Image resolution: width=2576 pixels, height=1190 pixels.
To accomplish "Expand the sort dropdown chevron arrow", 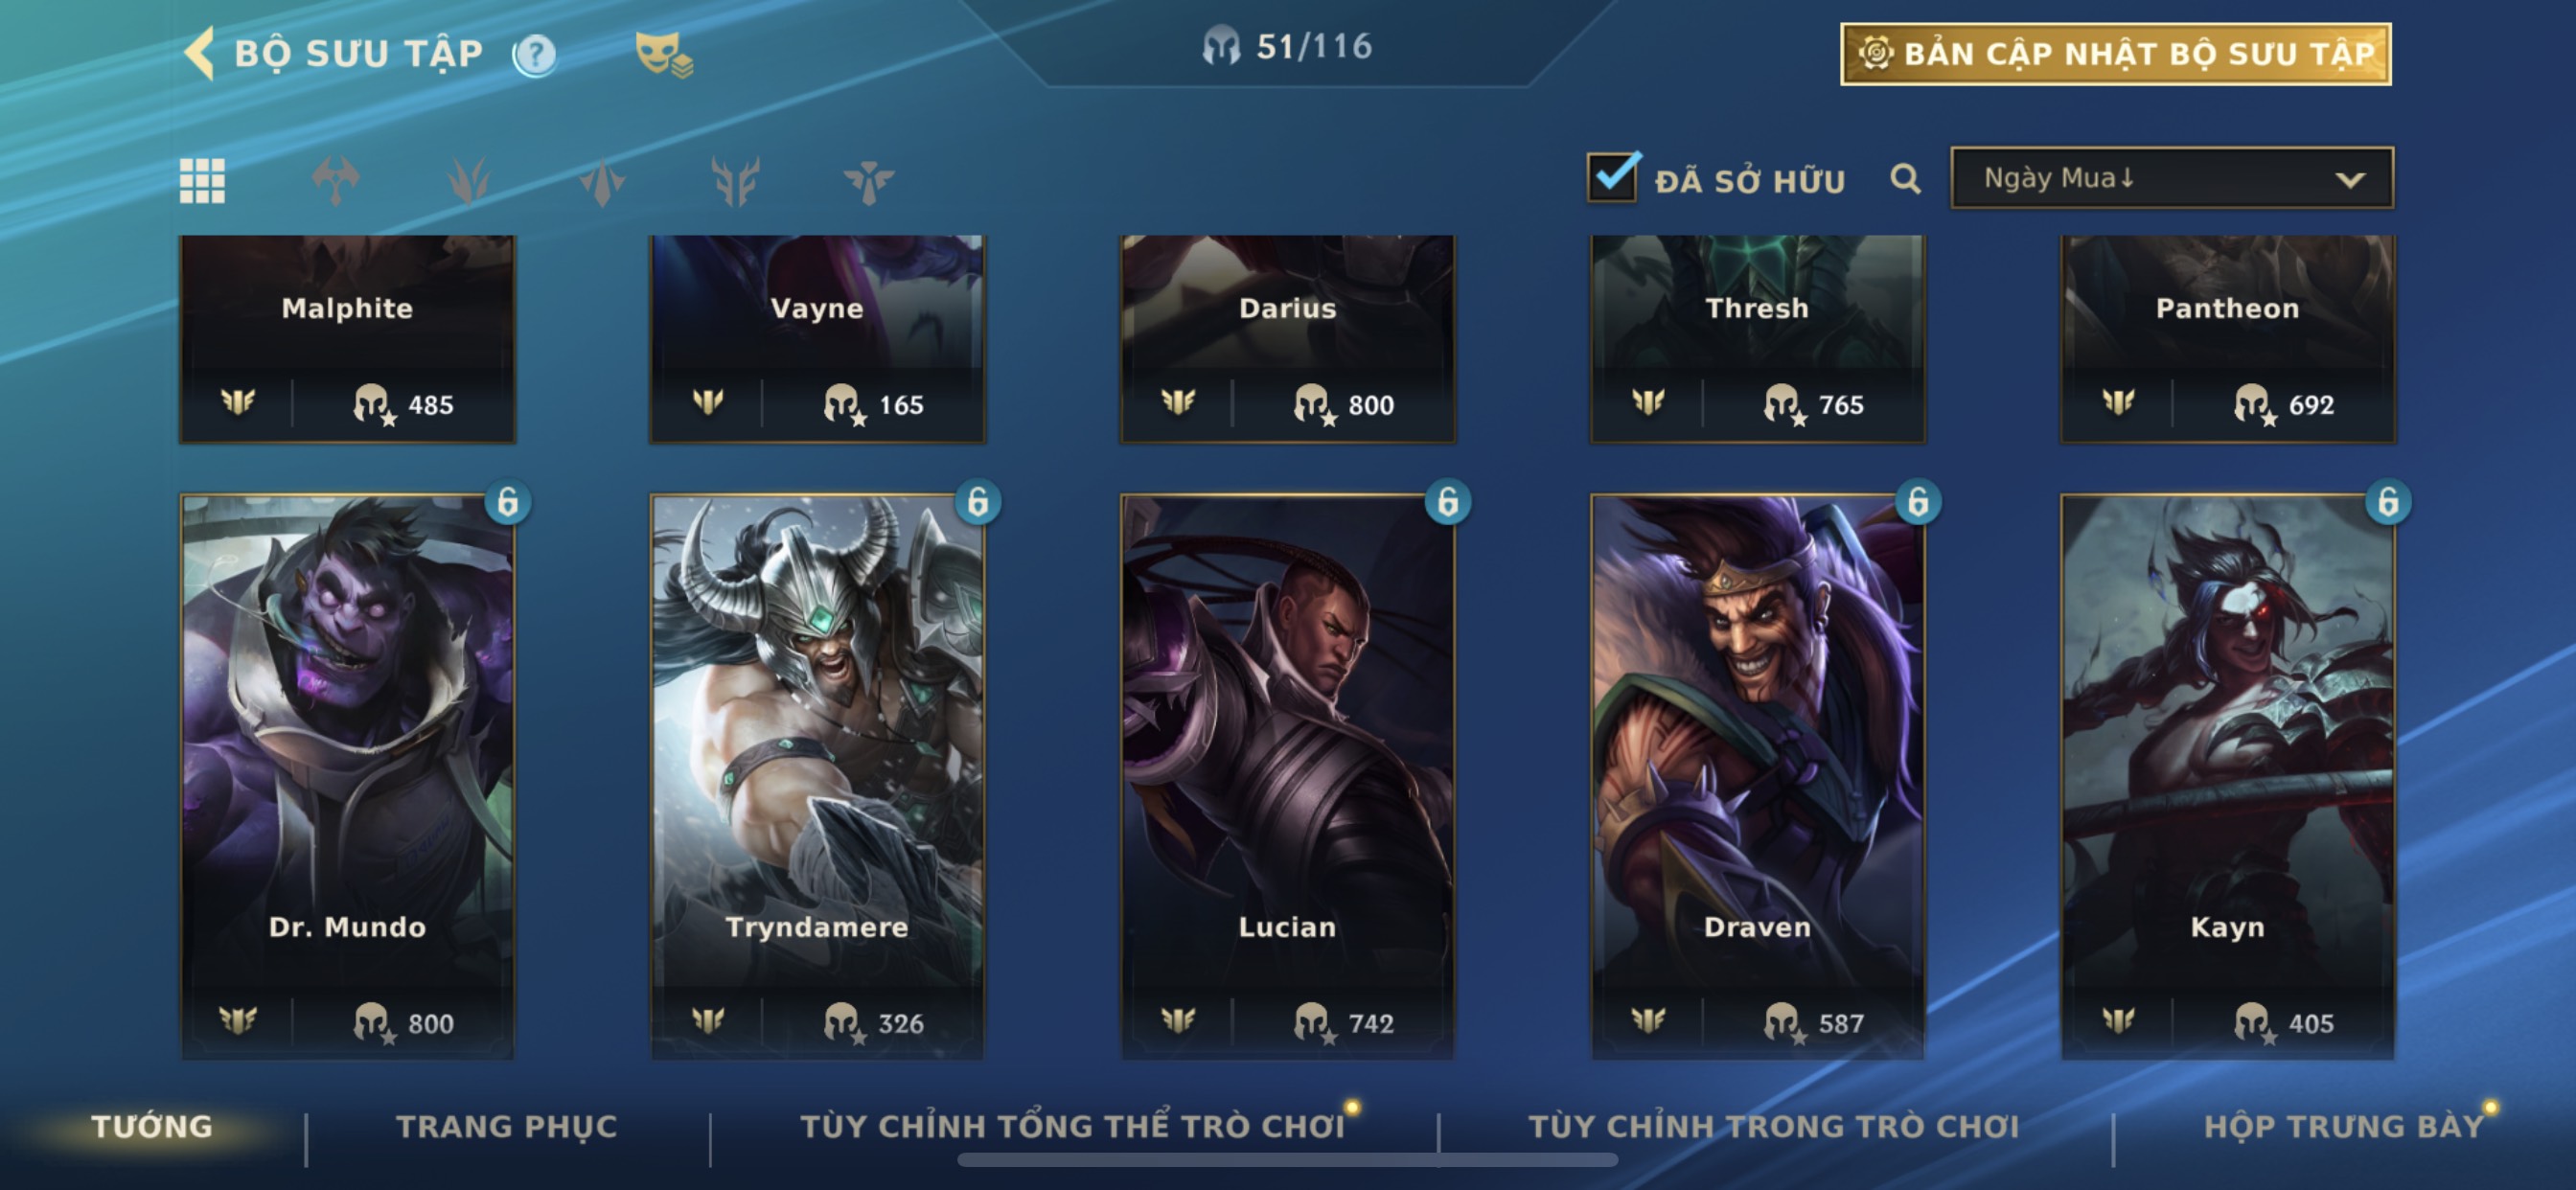I will [x=2350, y=180].
